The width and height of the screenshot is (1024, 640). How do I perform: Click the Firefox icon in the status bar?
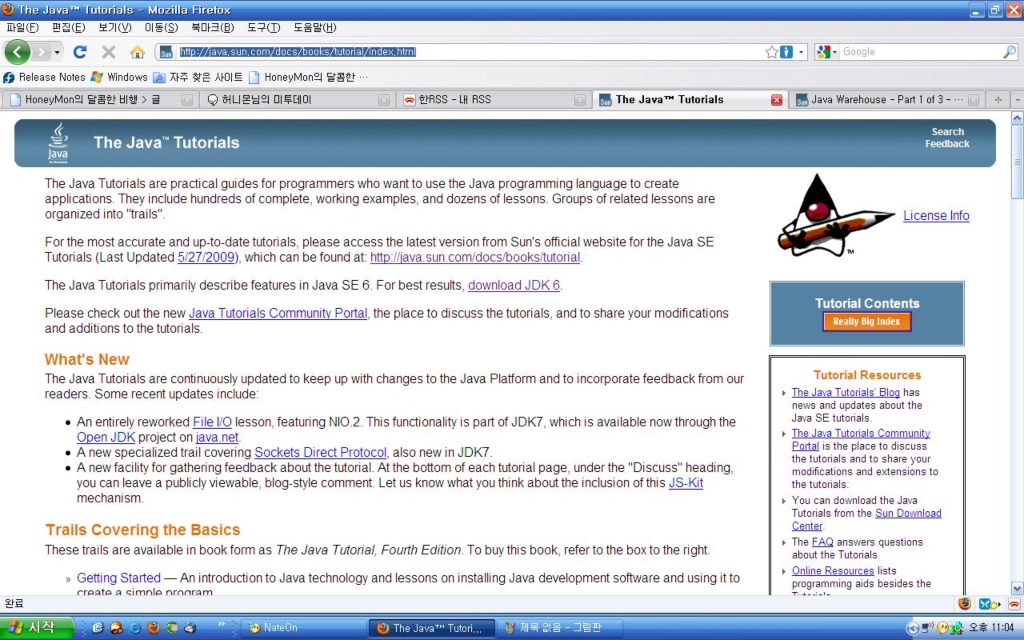tap(964, 603)
